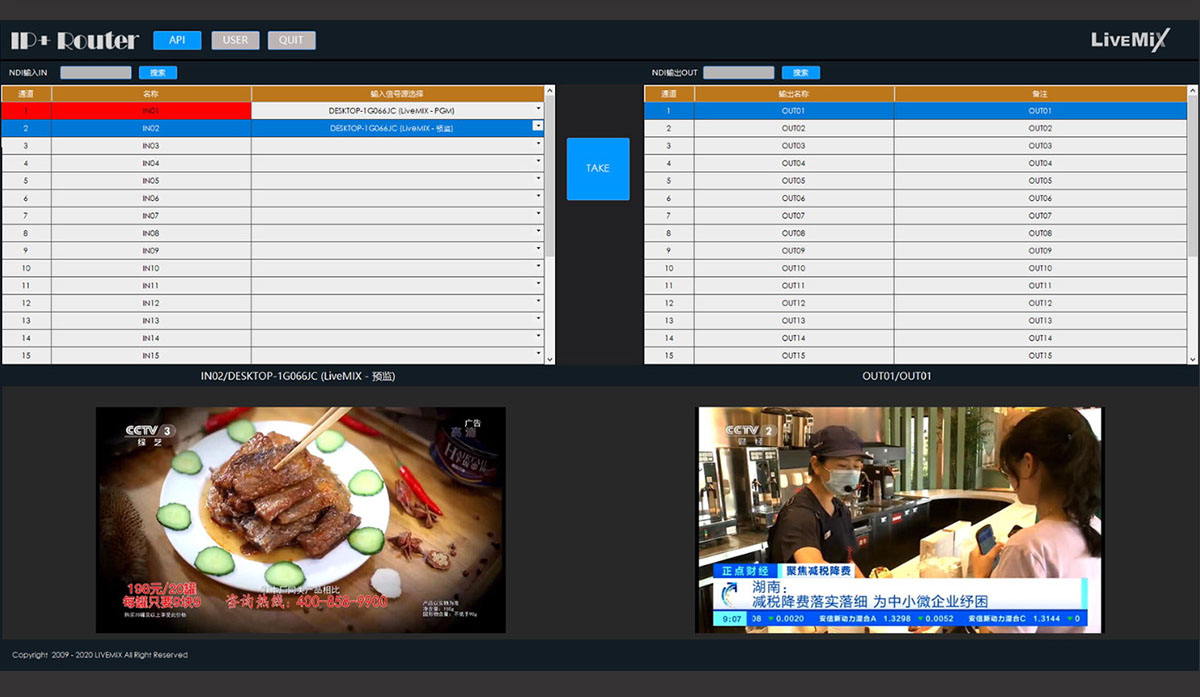The image size is (1200, 697).
Task: Select output row OUT12
Action: [793, 303]
